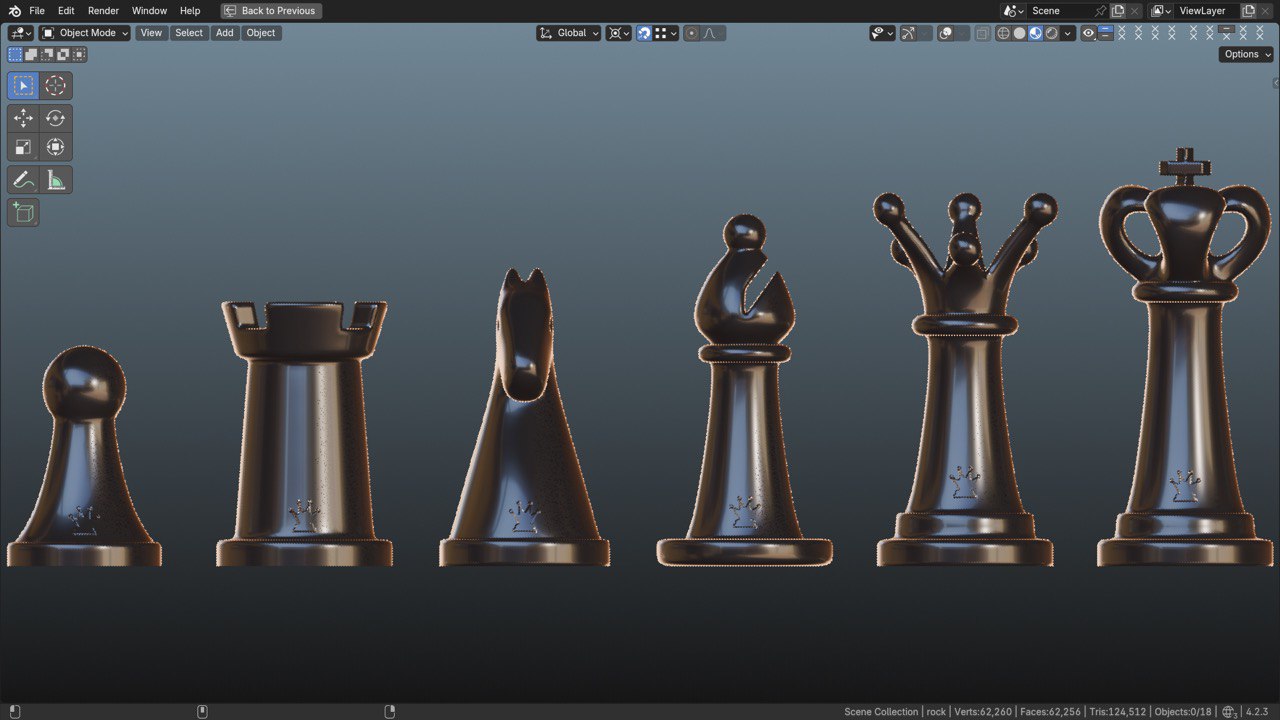Click the Objects:0/18 status text
Viewport: 1280px width, 720px height.
click(1183, 712)
